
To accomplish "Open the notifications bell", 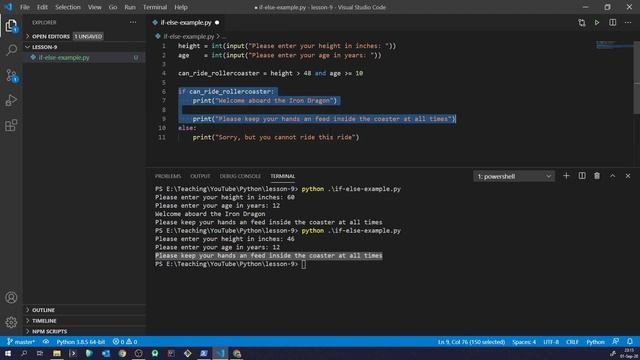I will pyautogui.click(x=630, y=342).
